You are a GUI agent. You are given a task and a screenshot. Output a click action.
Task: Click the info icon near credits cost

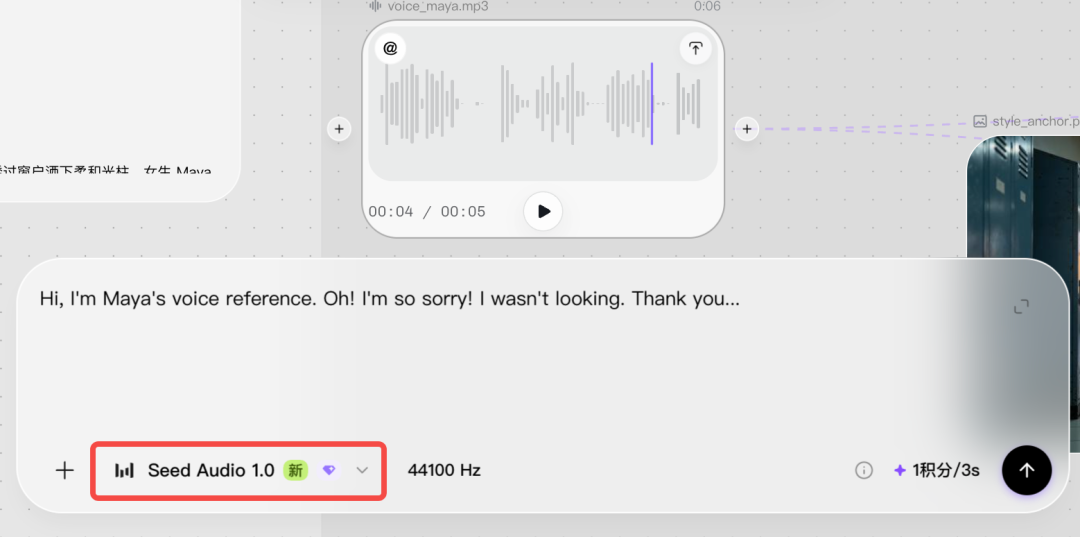864,470
